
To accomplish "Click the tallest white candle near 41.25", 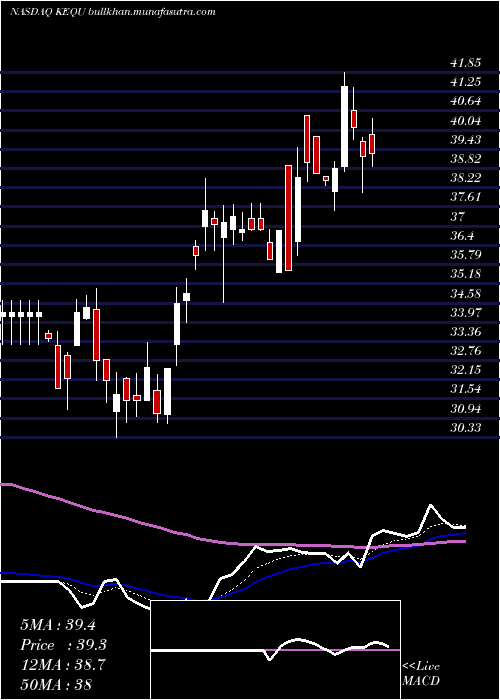I will pos(344,126).
